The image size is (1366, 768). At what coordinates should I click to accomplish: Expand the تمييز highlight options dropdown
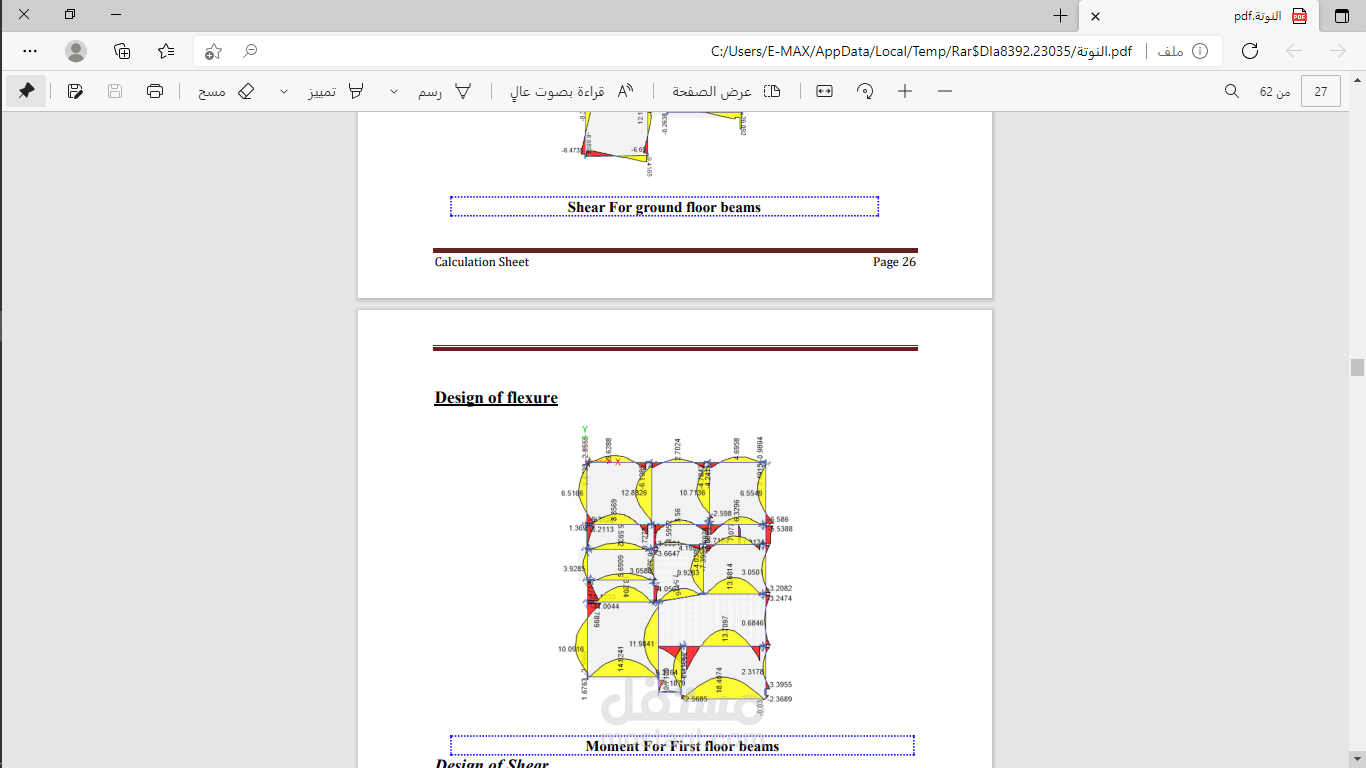point(284,91)
